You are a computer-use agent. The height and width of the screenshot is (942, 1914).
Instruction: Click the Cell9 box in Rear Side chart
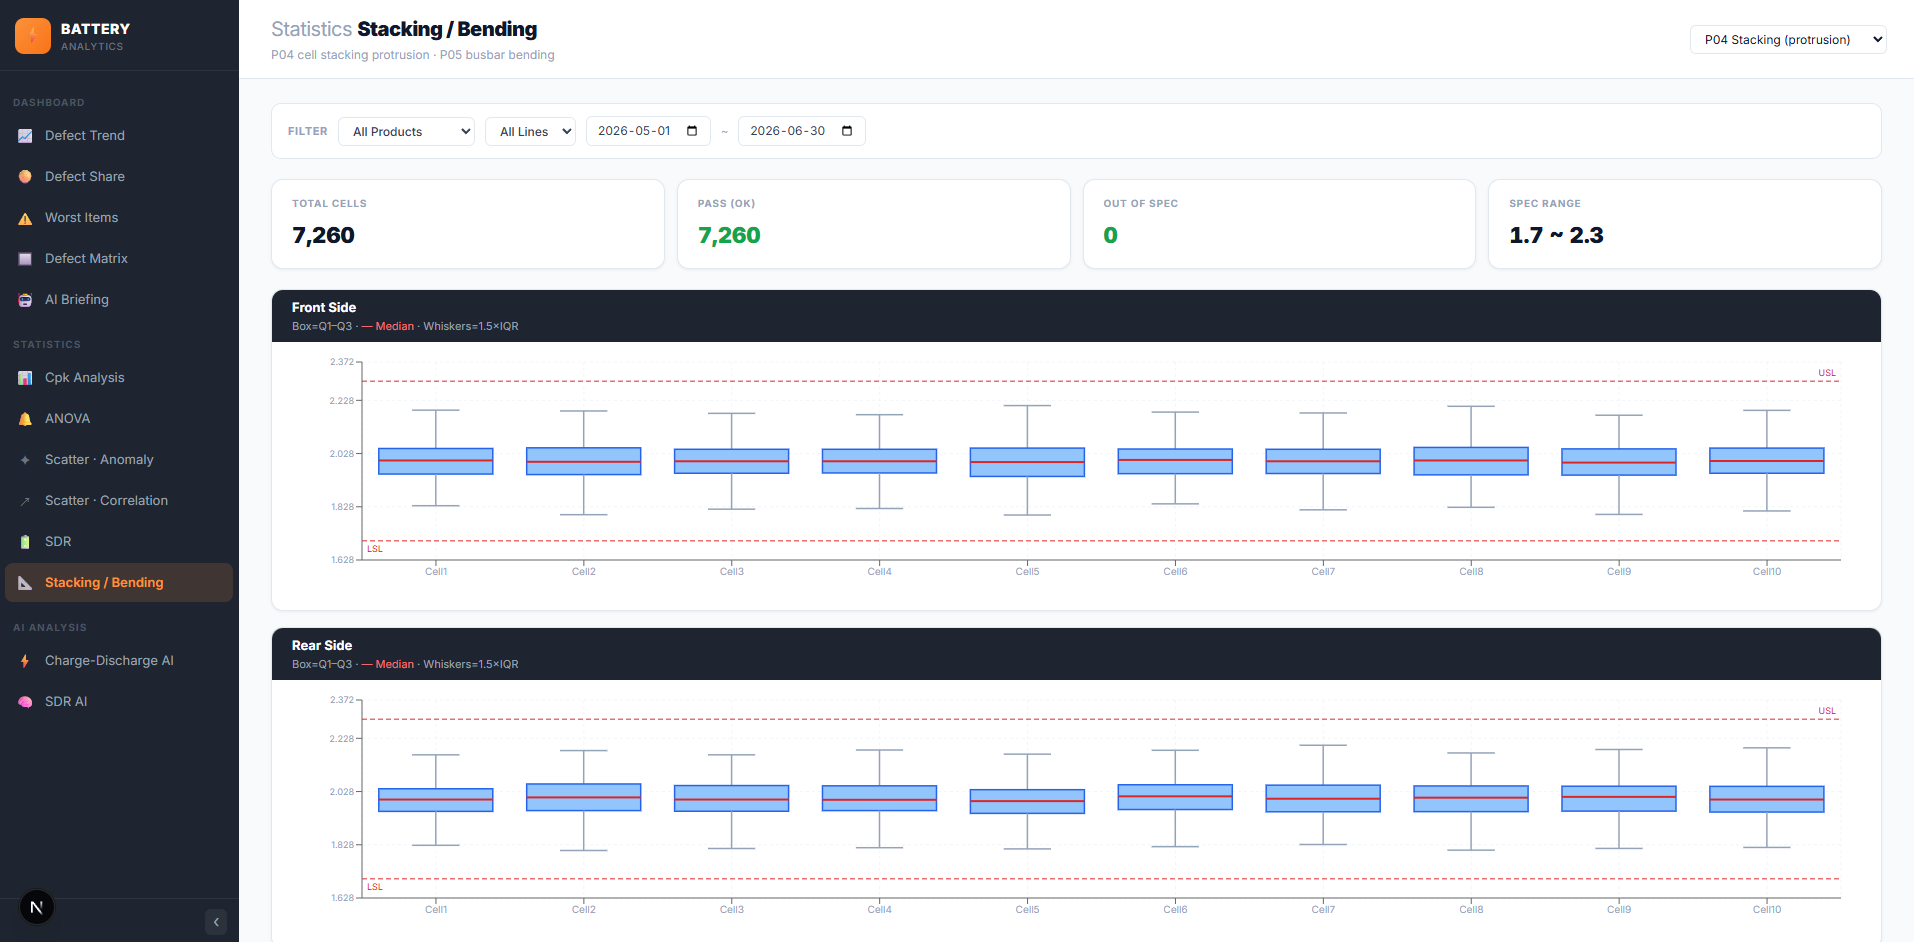[1619, 798]
